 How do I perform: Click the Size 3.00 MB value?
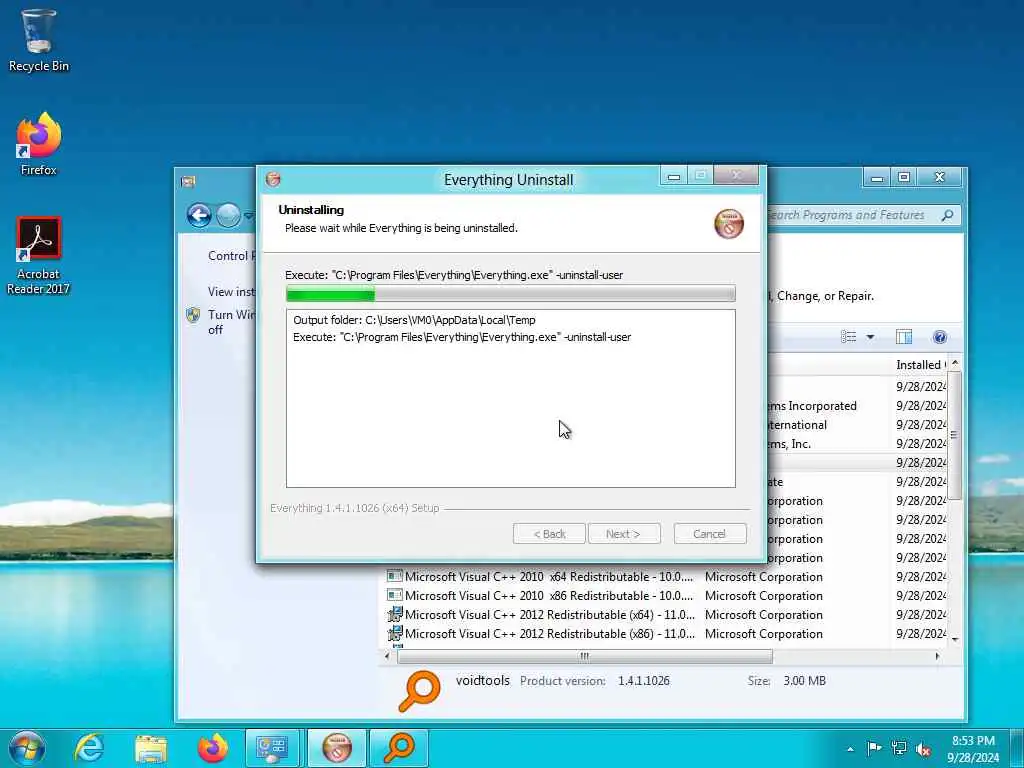pyautogui.click(x=805, y=680)
